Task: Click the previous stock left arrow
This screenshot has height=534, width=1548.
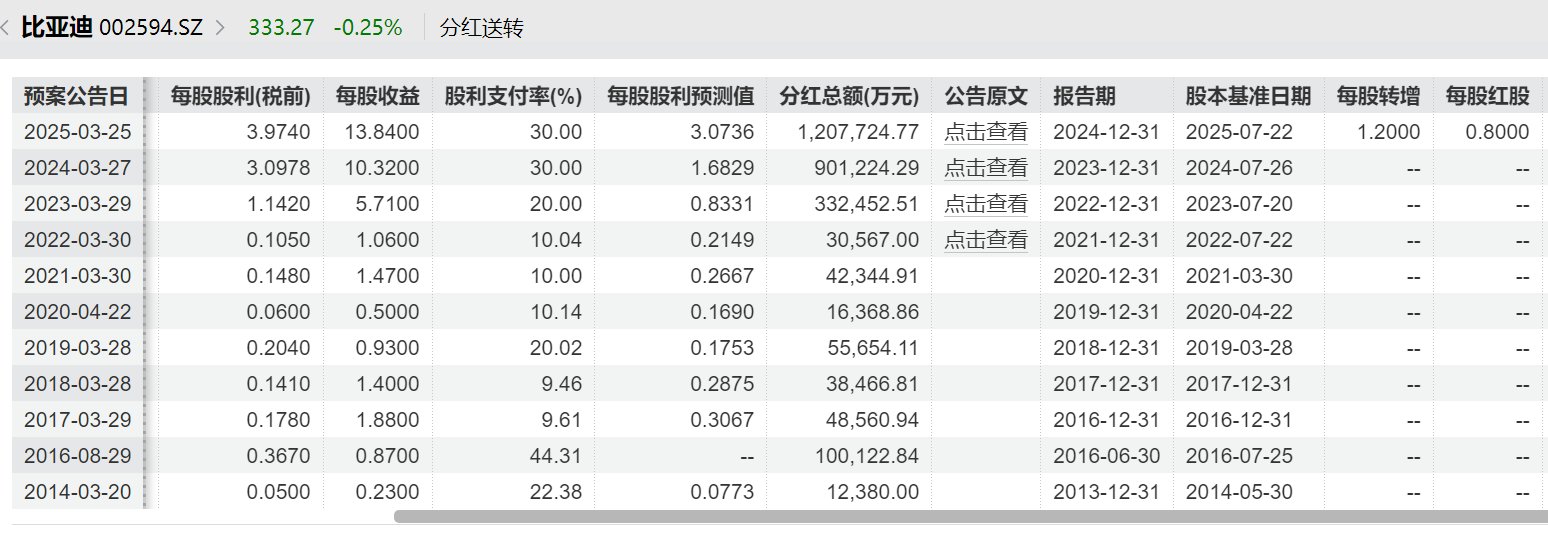Action: pos(6,28)
